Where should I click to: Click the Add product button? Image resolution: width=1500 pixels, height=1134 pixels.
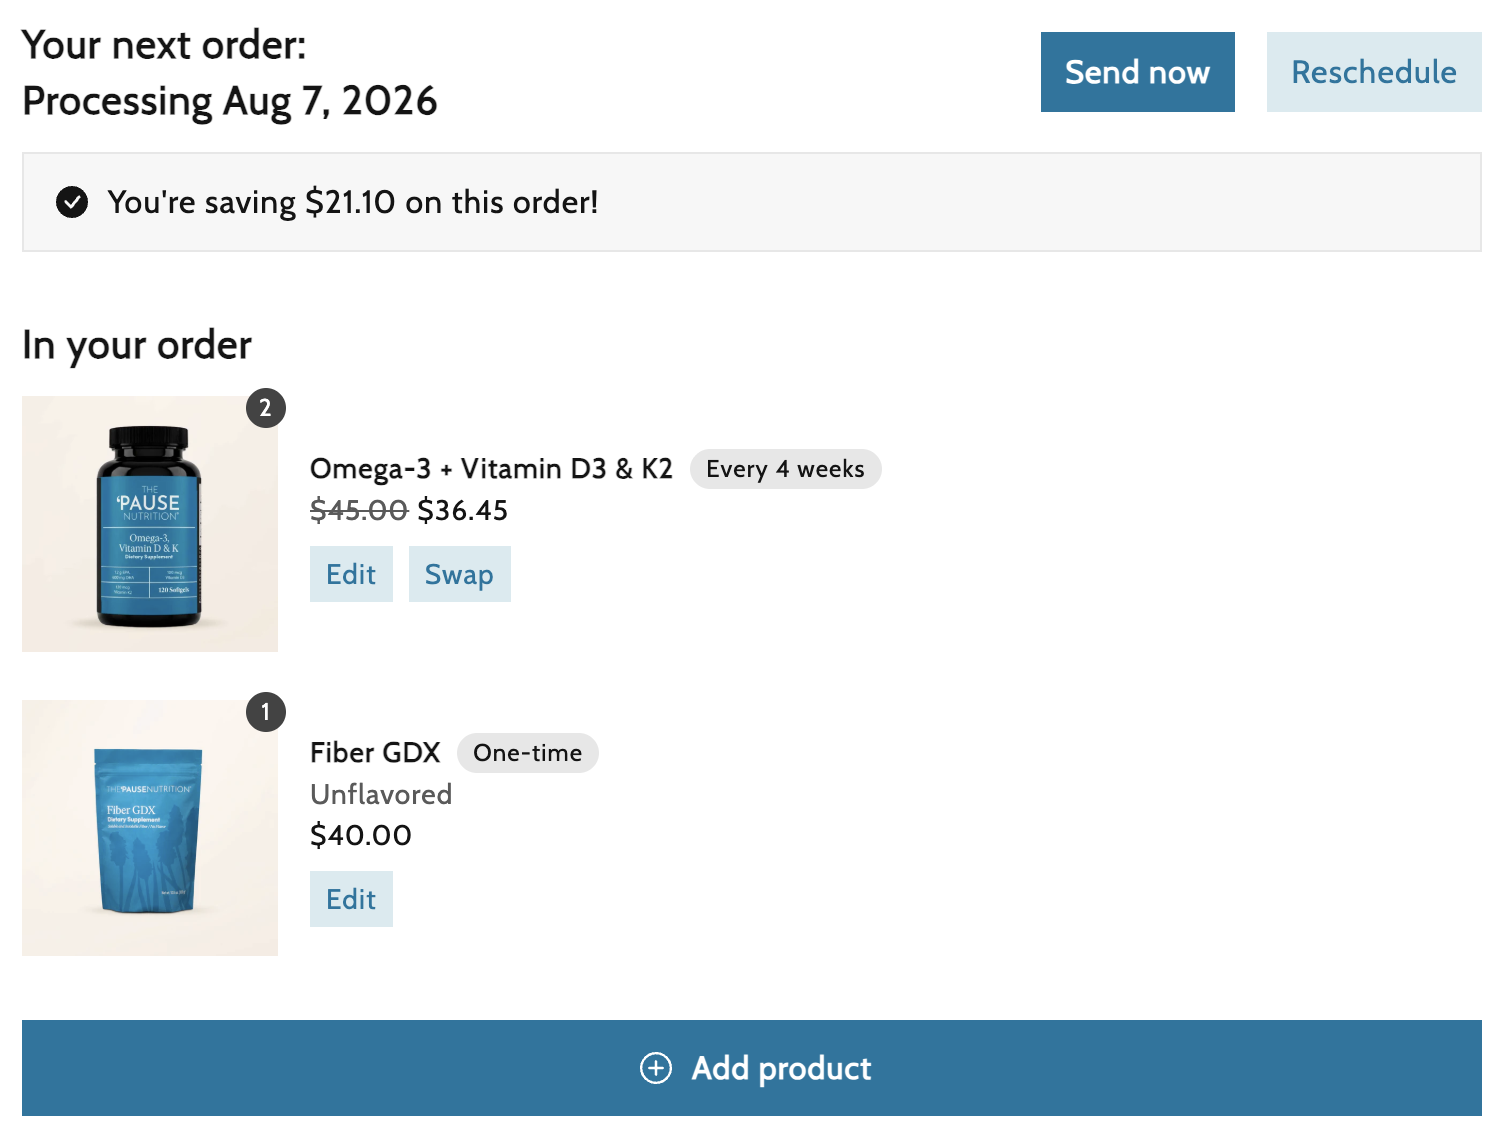[x=752, y=1068]
